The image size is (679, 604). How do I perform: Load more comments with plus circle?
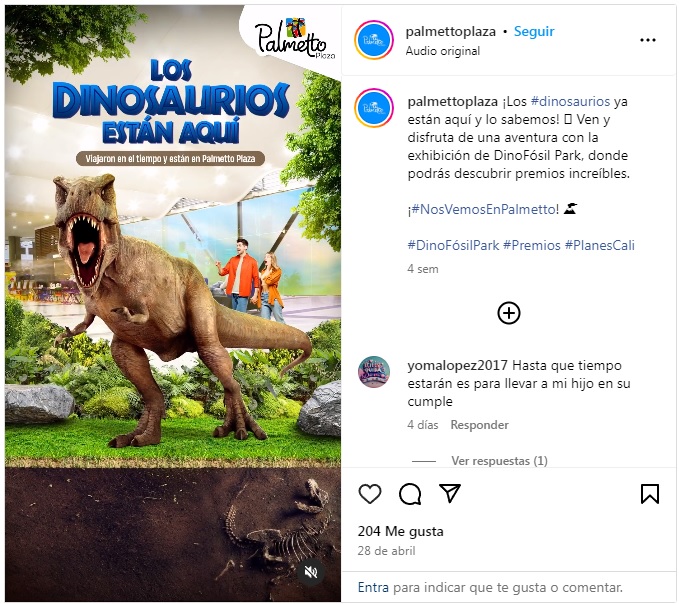pos(509,313)
